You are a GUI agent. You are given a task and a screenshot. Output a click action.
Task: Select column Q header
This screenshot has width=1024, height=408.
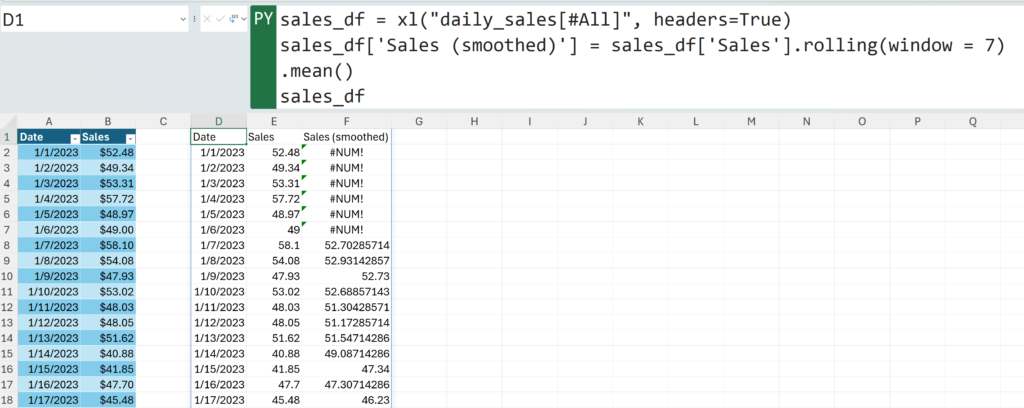pos(973,121)
